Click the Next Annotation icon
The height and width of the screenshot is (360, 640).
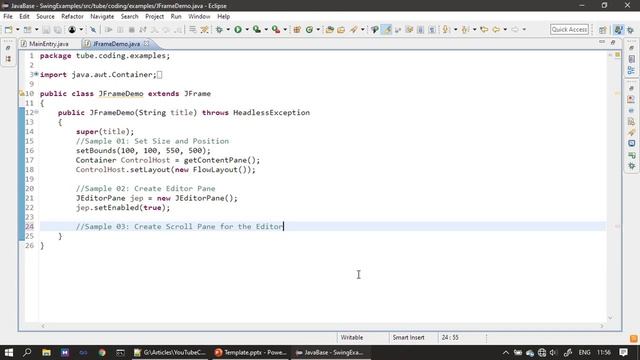[x=446, y=29]
